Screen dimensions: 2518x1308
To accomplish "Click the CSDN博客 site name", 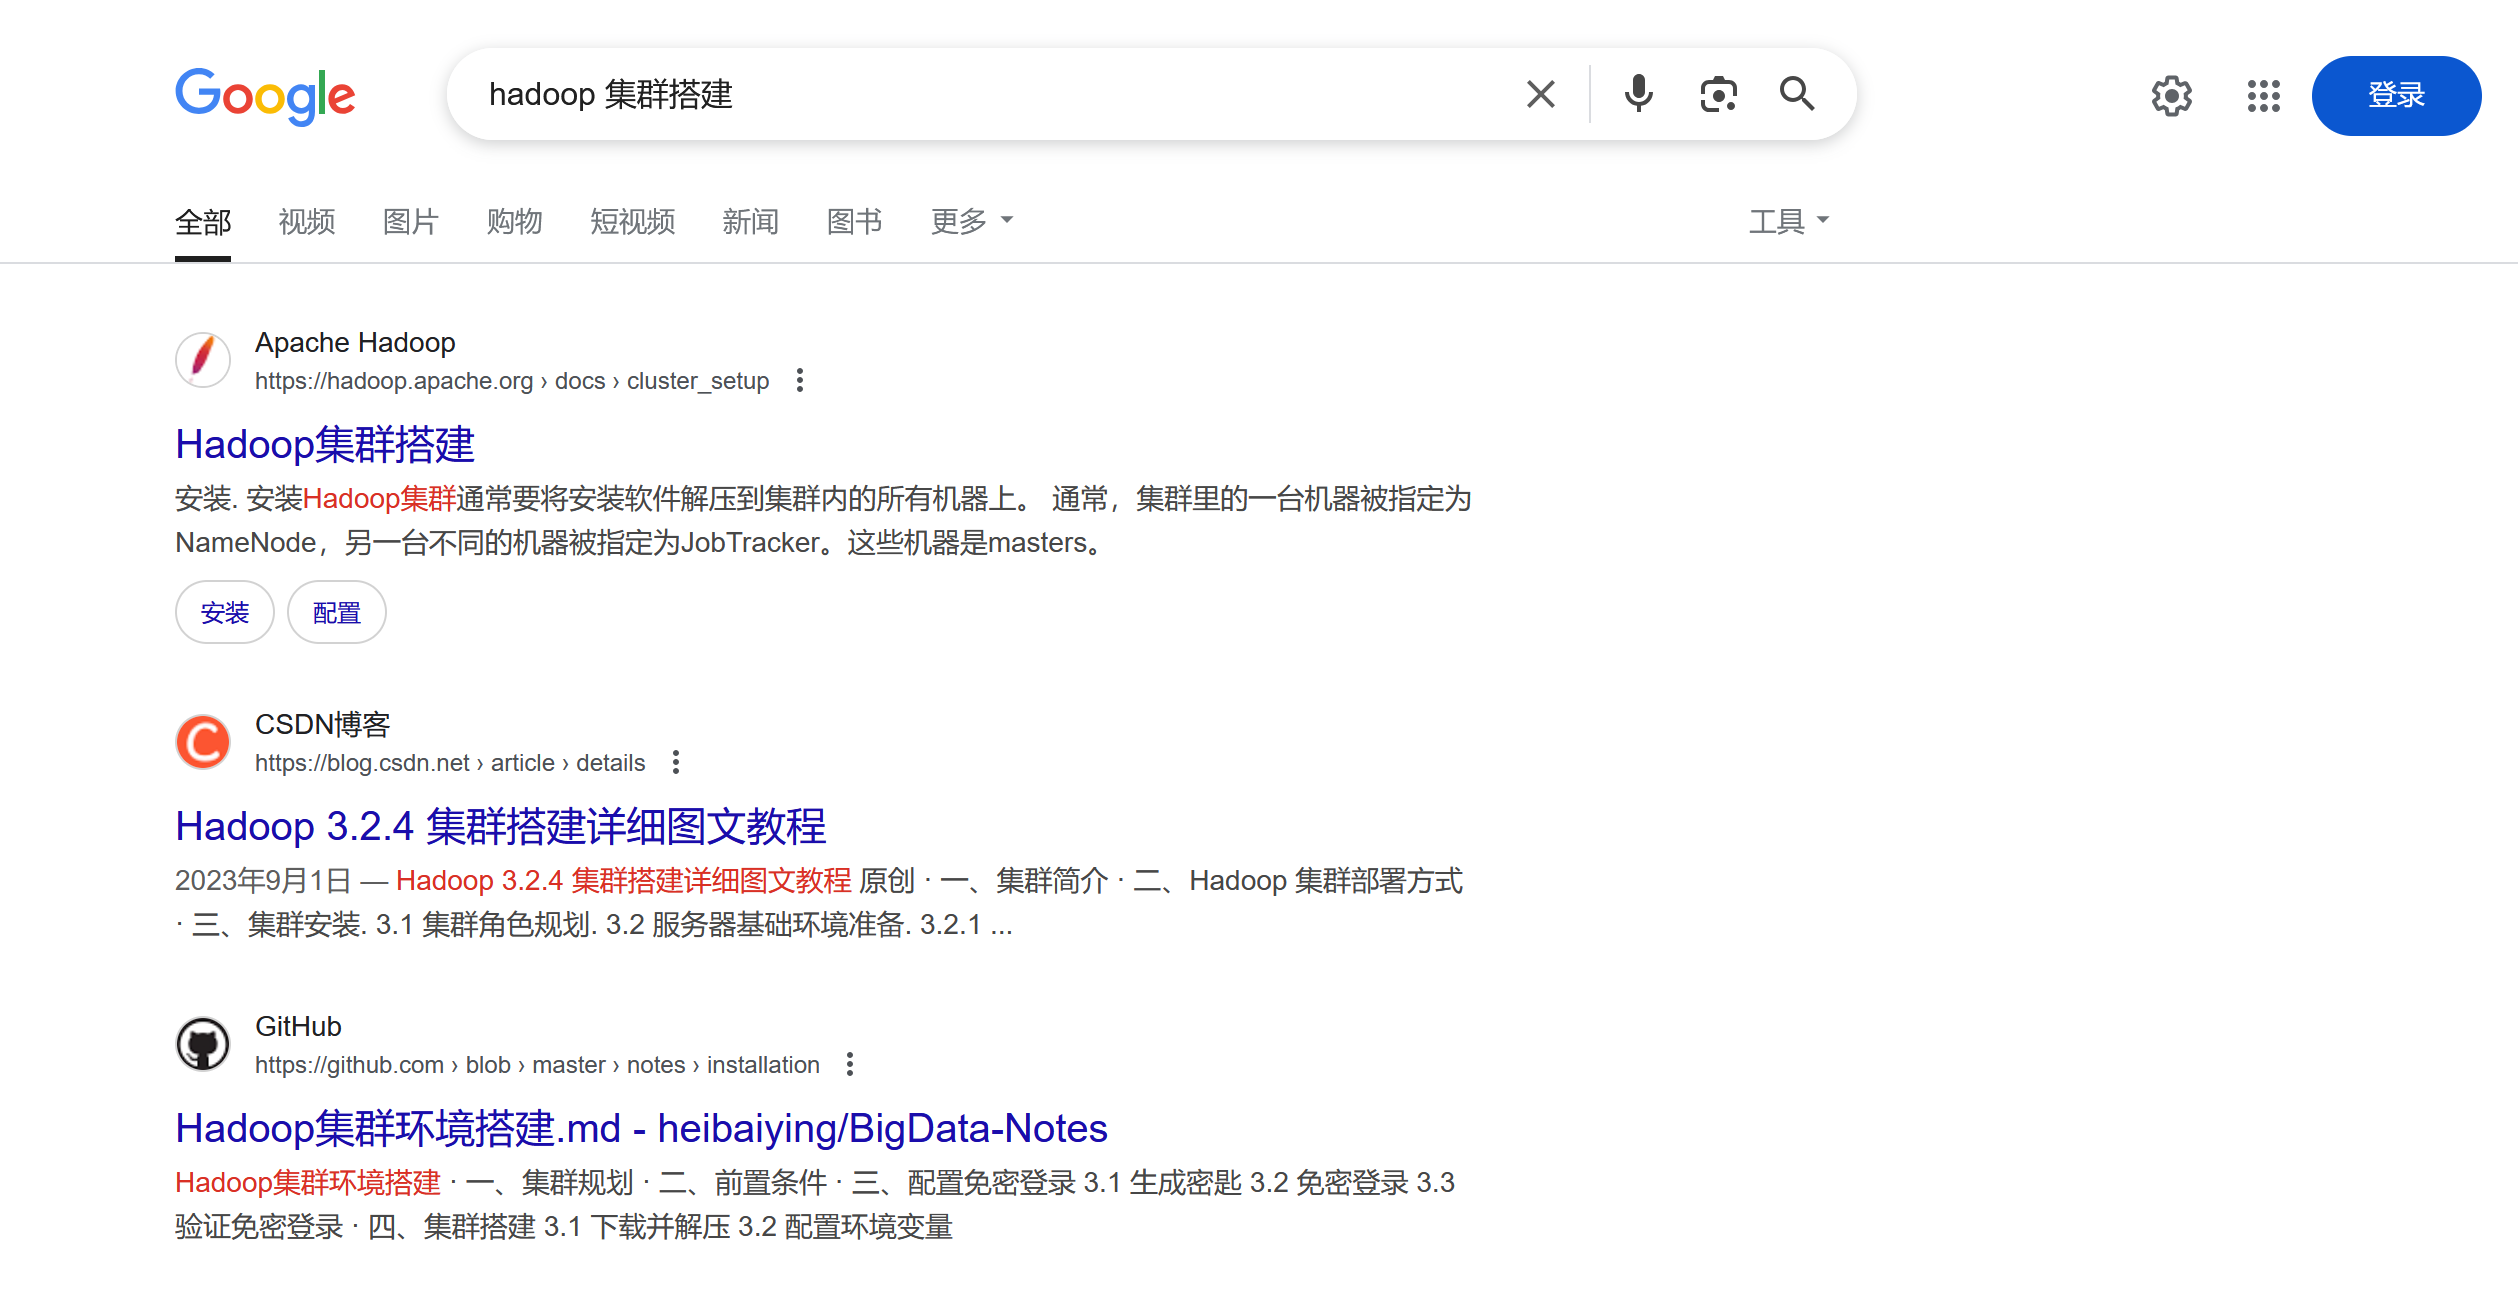I will point(322,725).
